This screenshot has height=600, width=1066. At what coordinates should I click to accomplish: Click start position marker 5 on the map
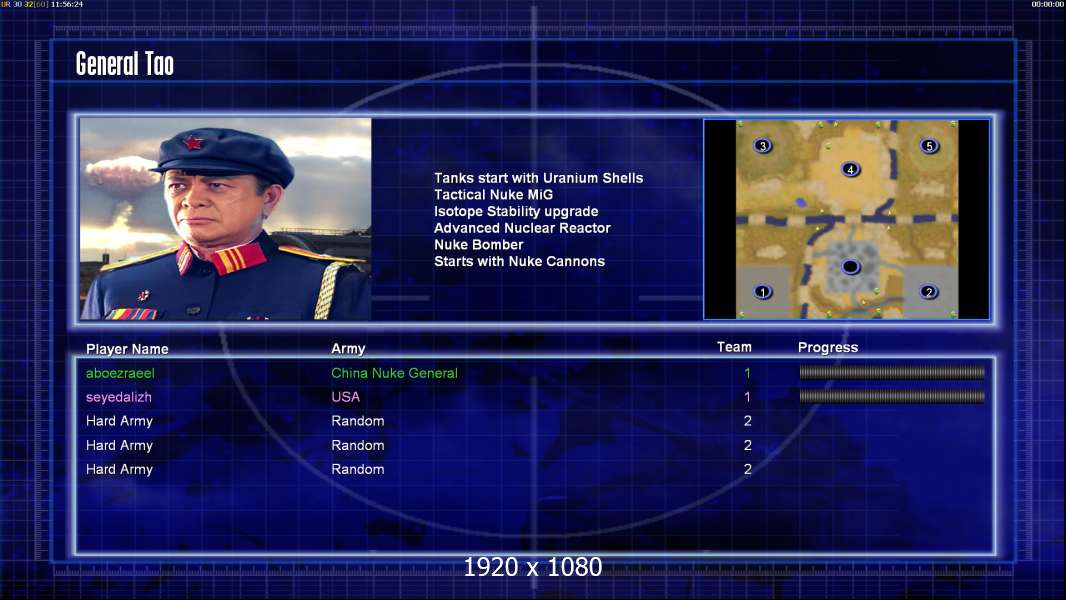[x=929, y=146]
